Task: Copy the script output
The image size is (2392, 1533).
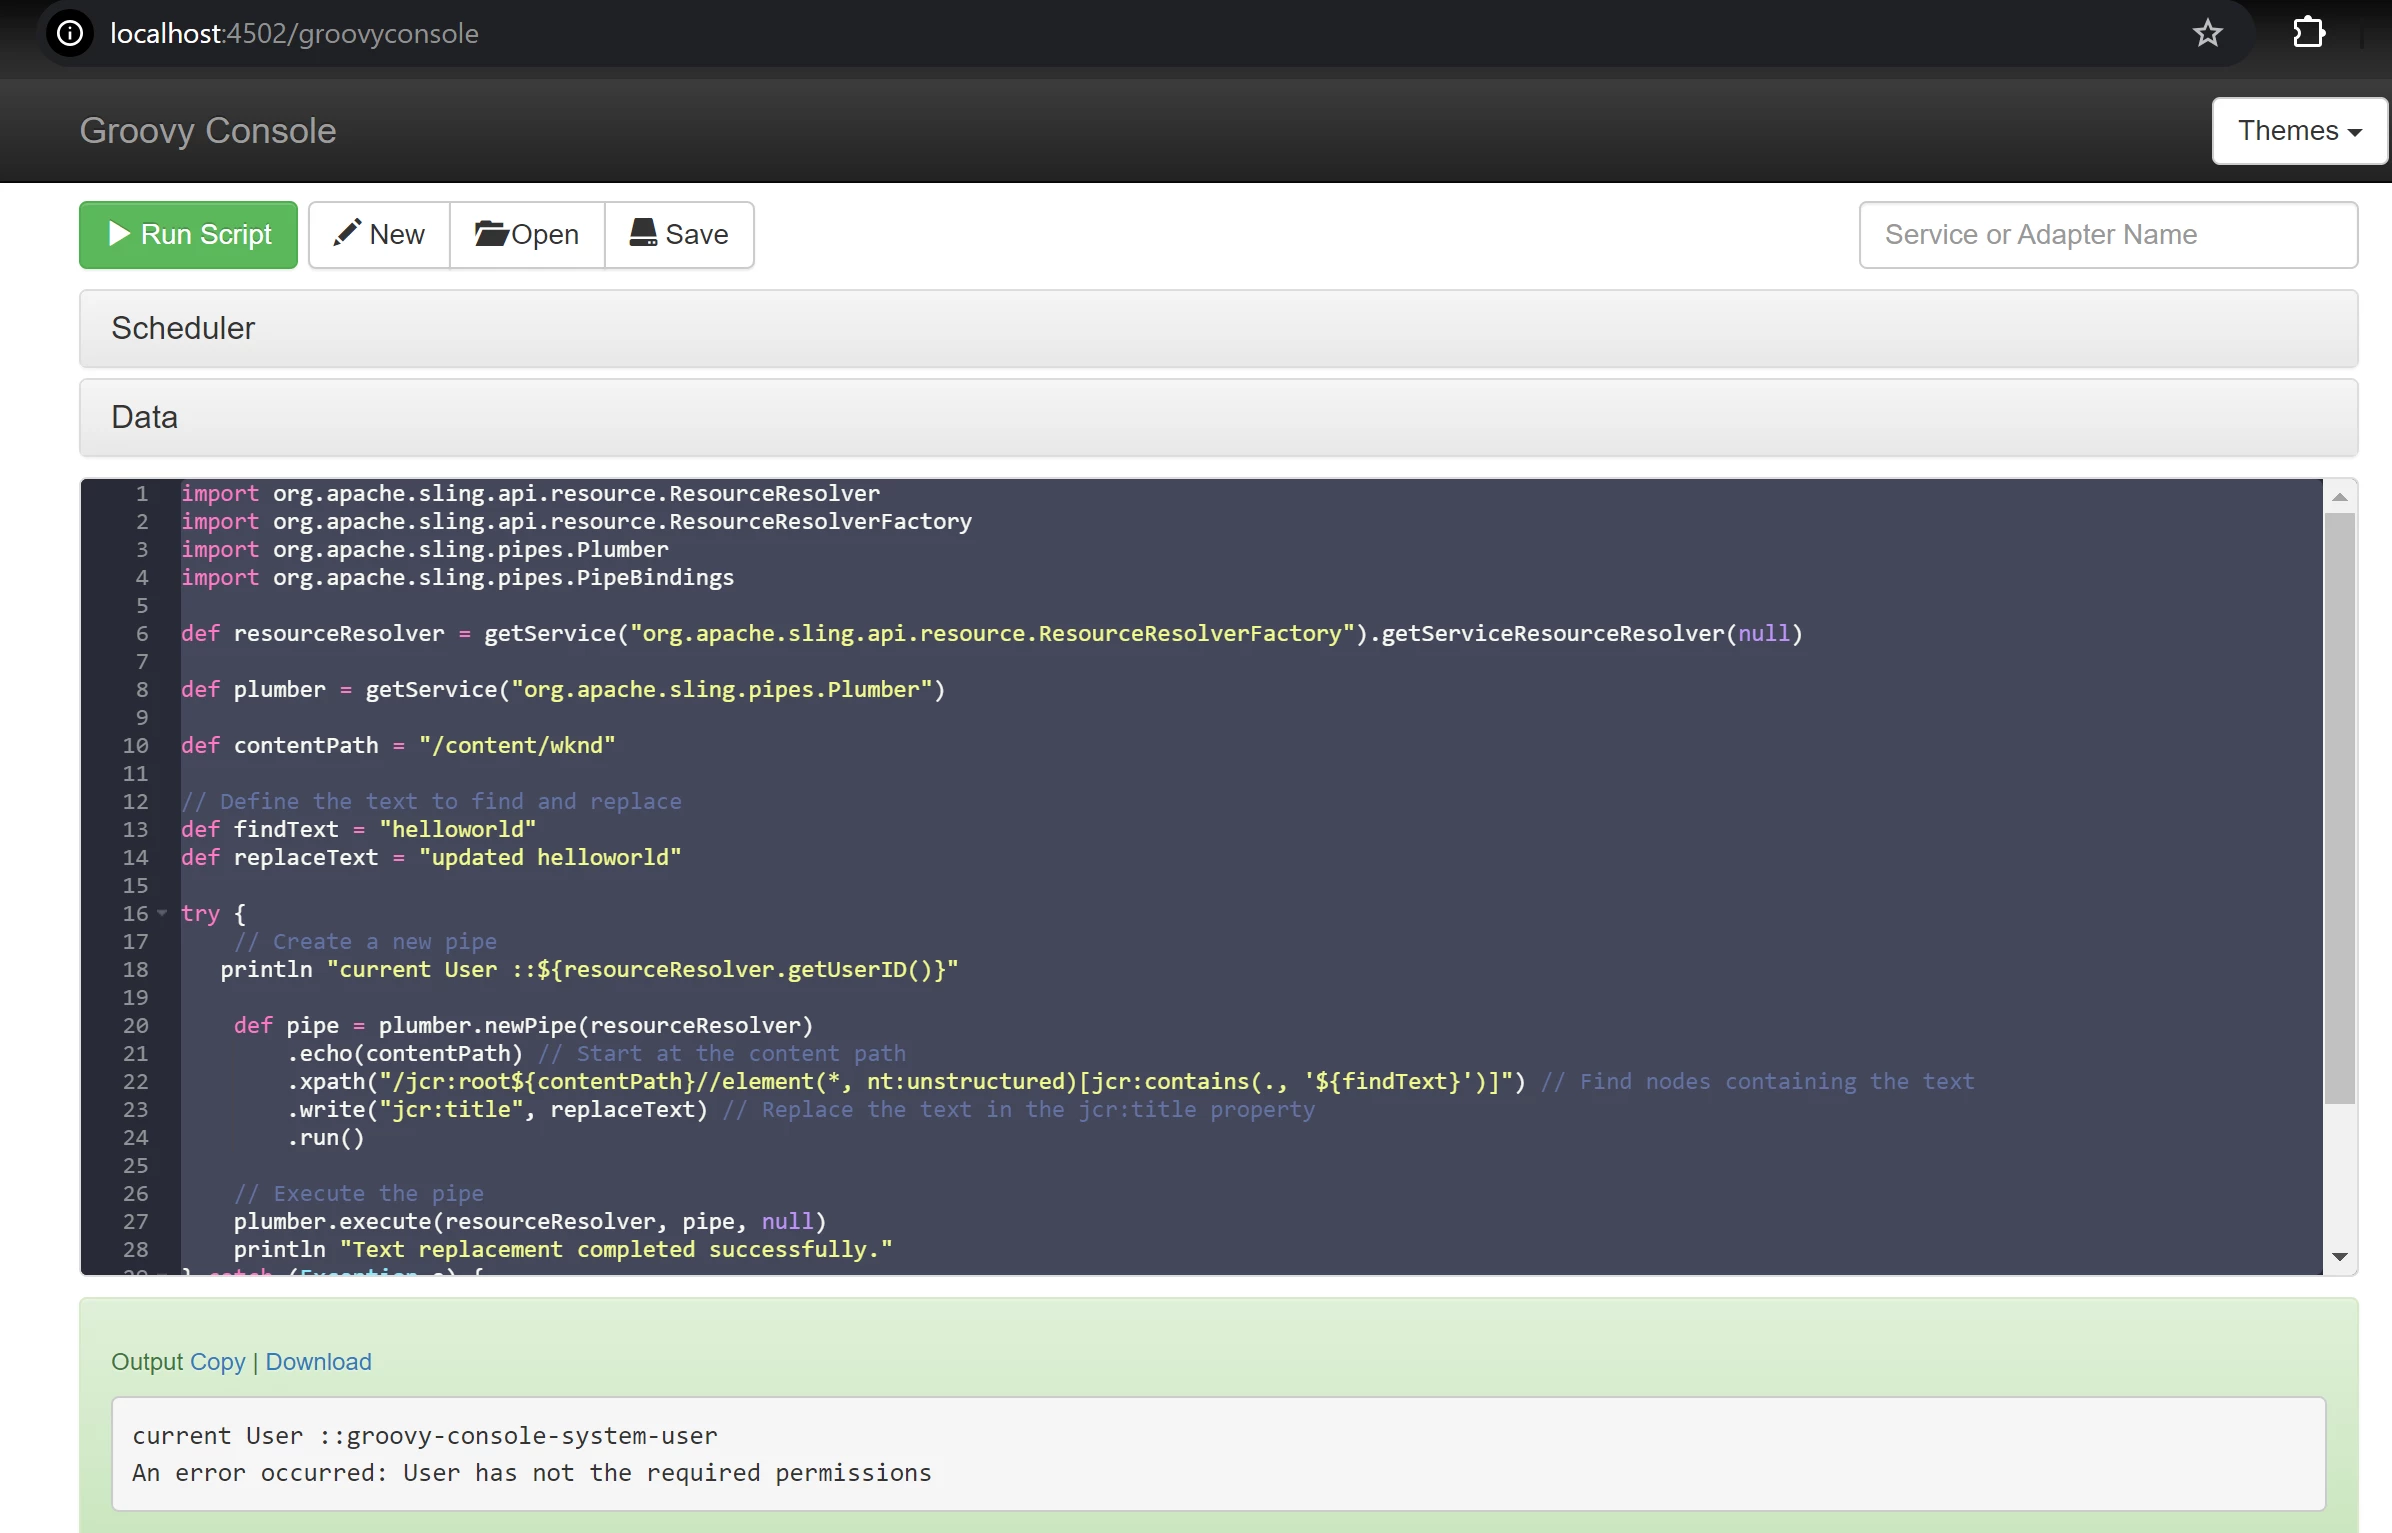Action: (217, 1361)
